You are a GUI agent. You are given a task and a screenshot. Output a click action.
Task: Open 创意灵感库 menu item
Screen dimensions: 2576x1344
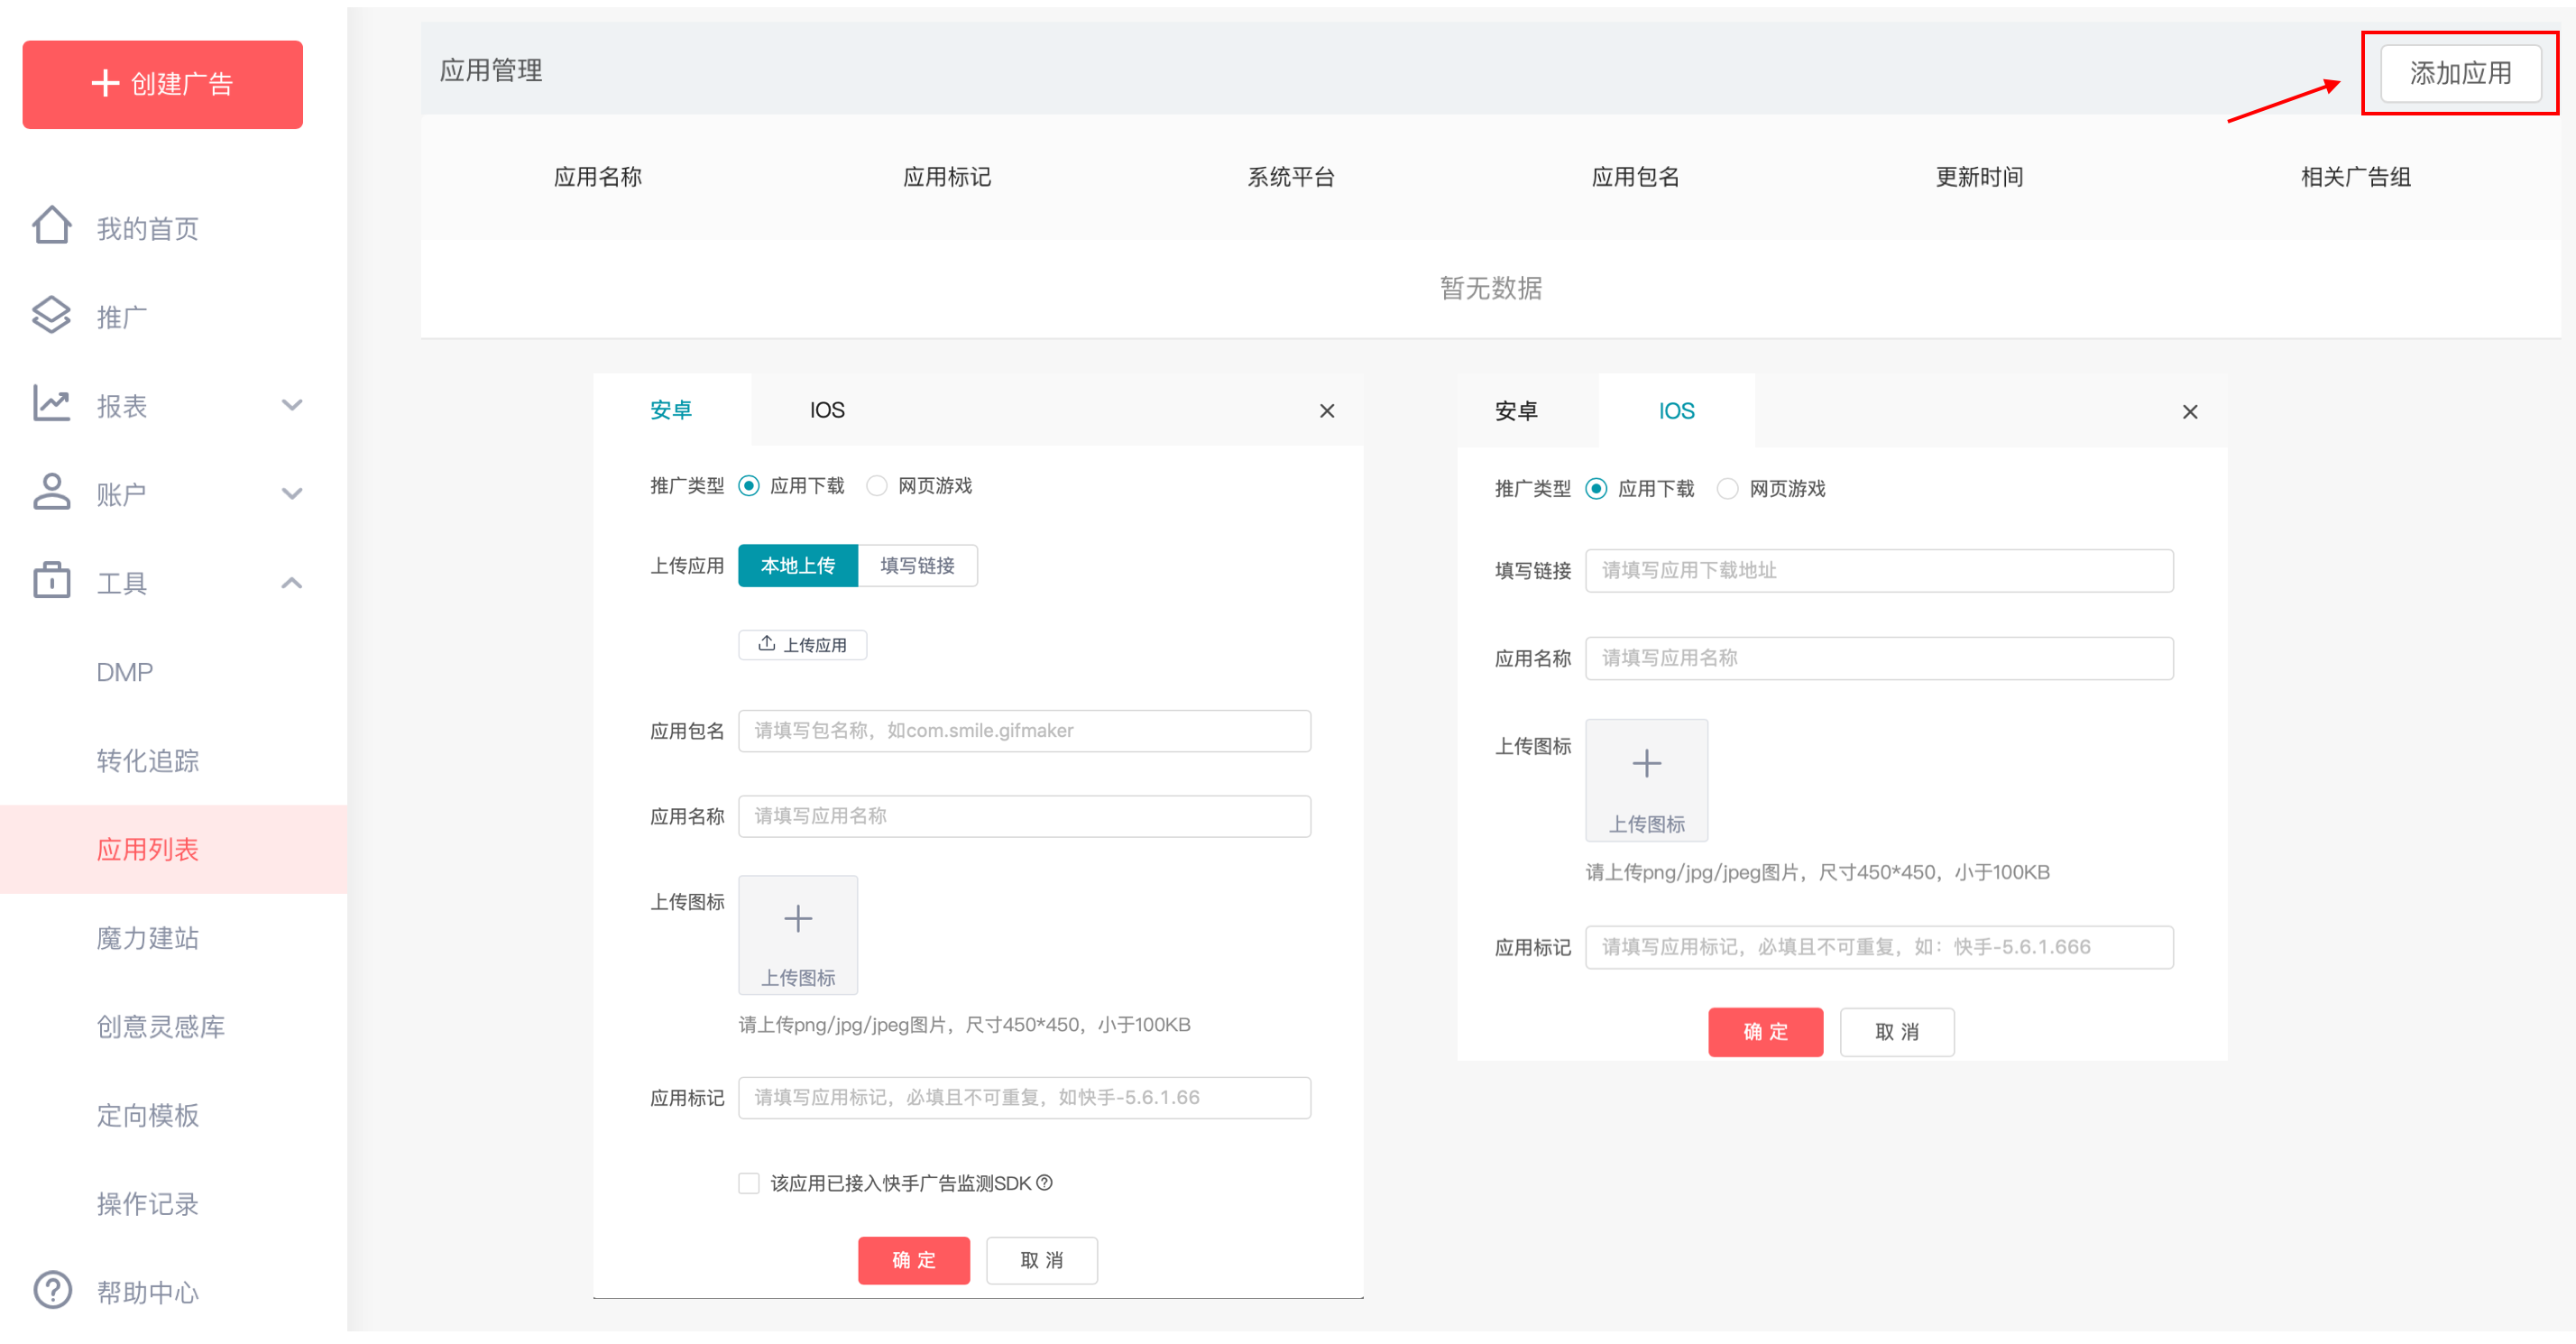coord(160,1028)
